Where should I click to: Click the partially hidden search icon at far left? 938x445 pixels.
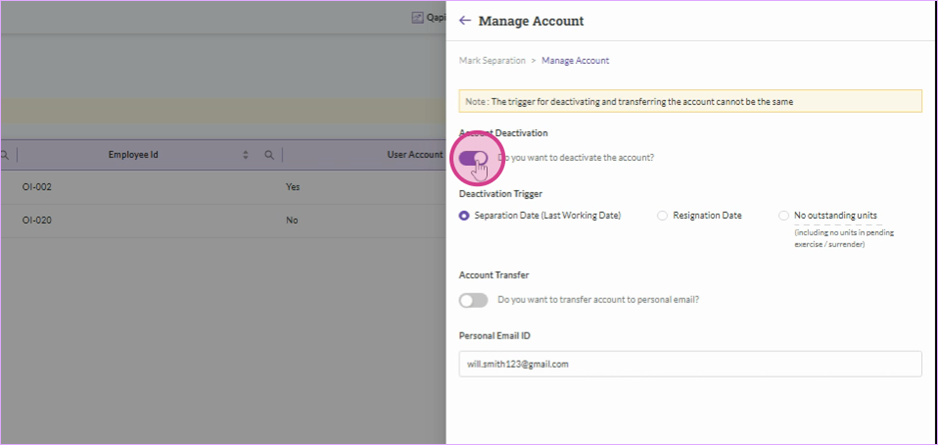4,155
